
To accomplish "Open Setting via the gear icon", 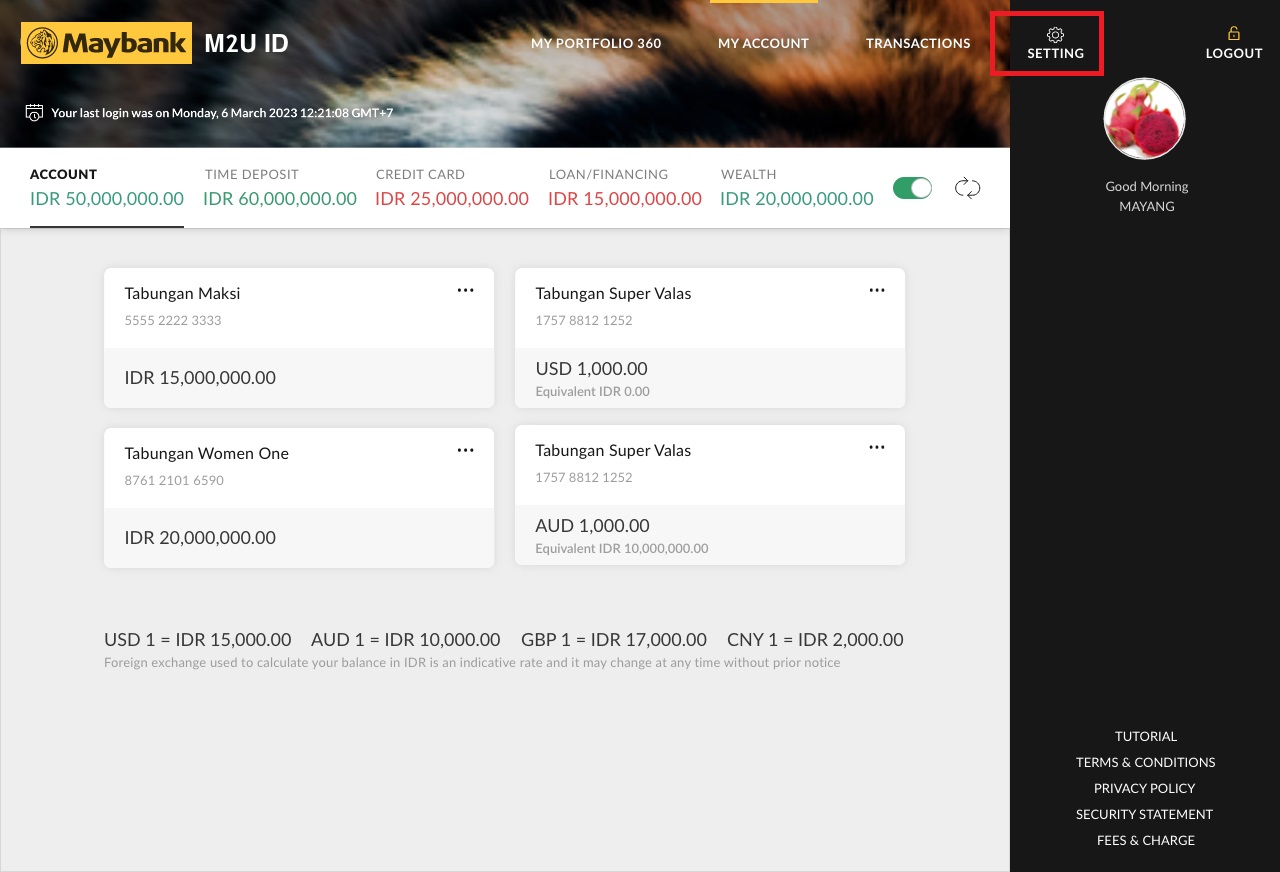I will [x=1055, y=35].
